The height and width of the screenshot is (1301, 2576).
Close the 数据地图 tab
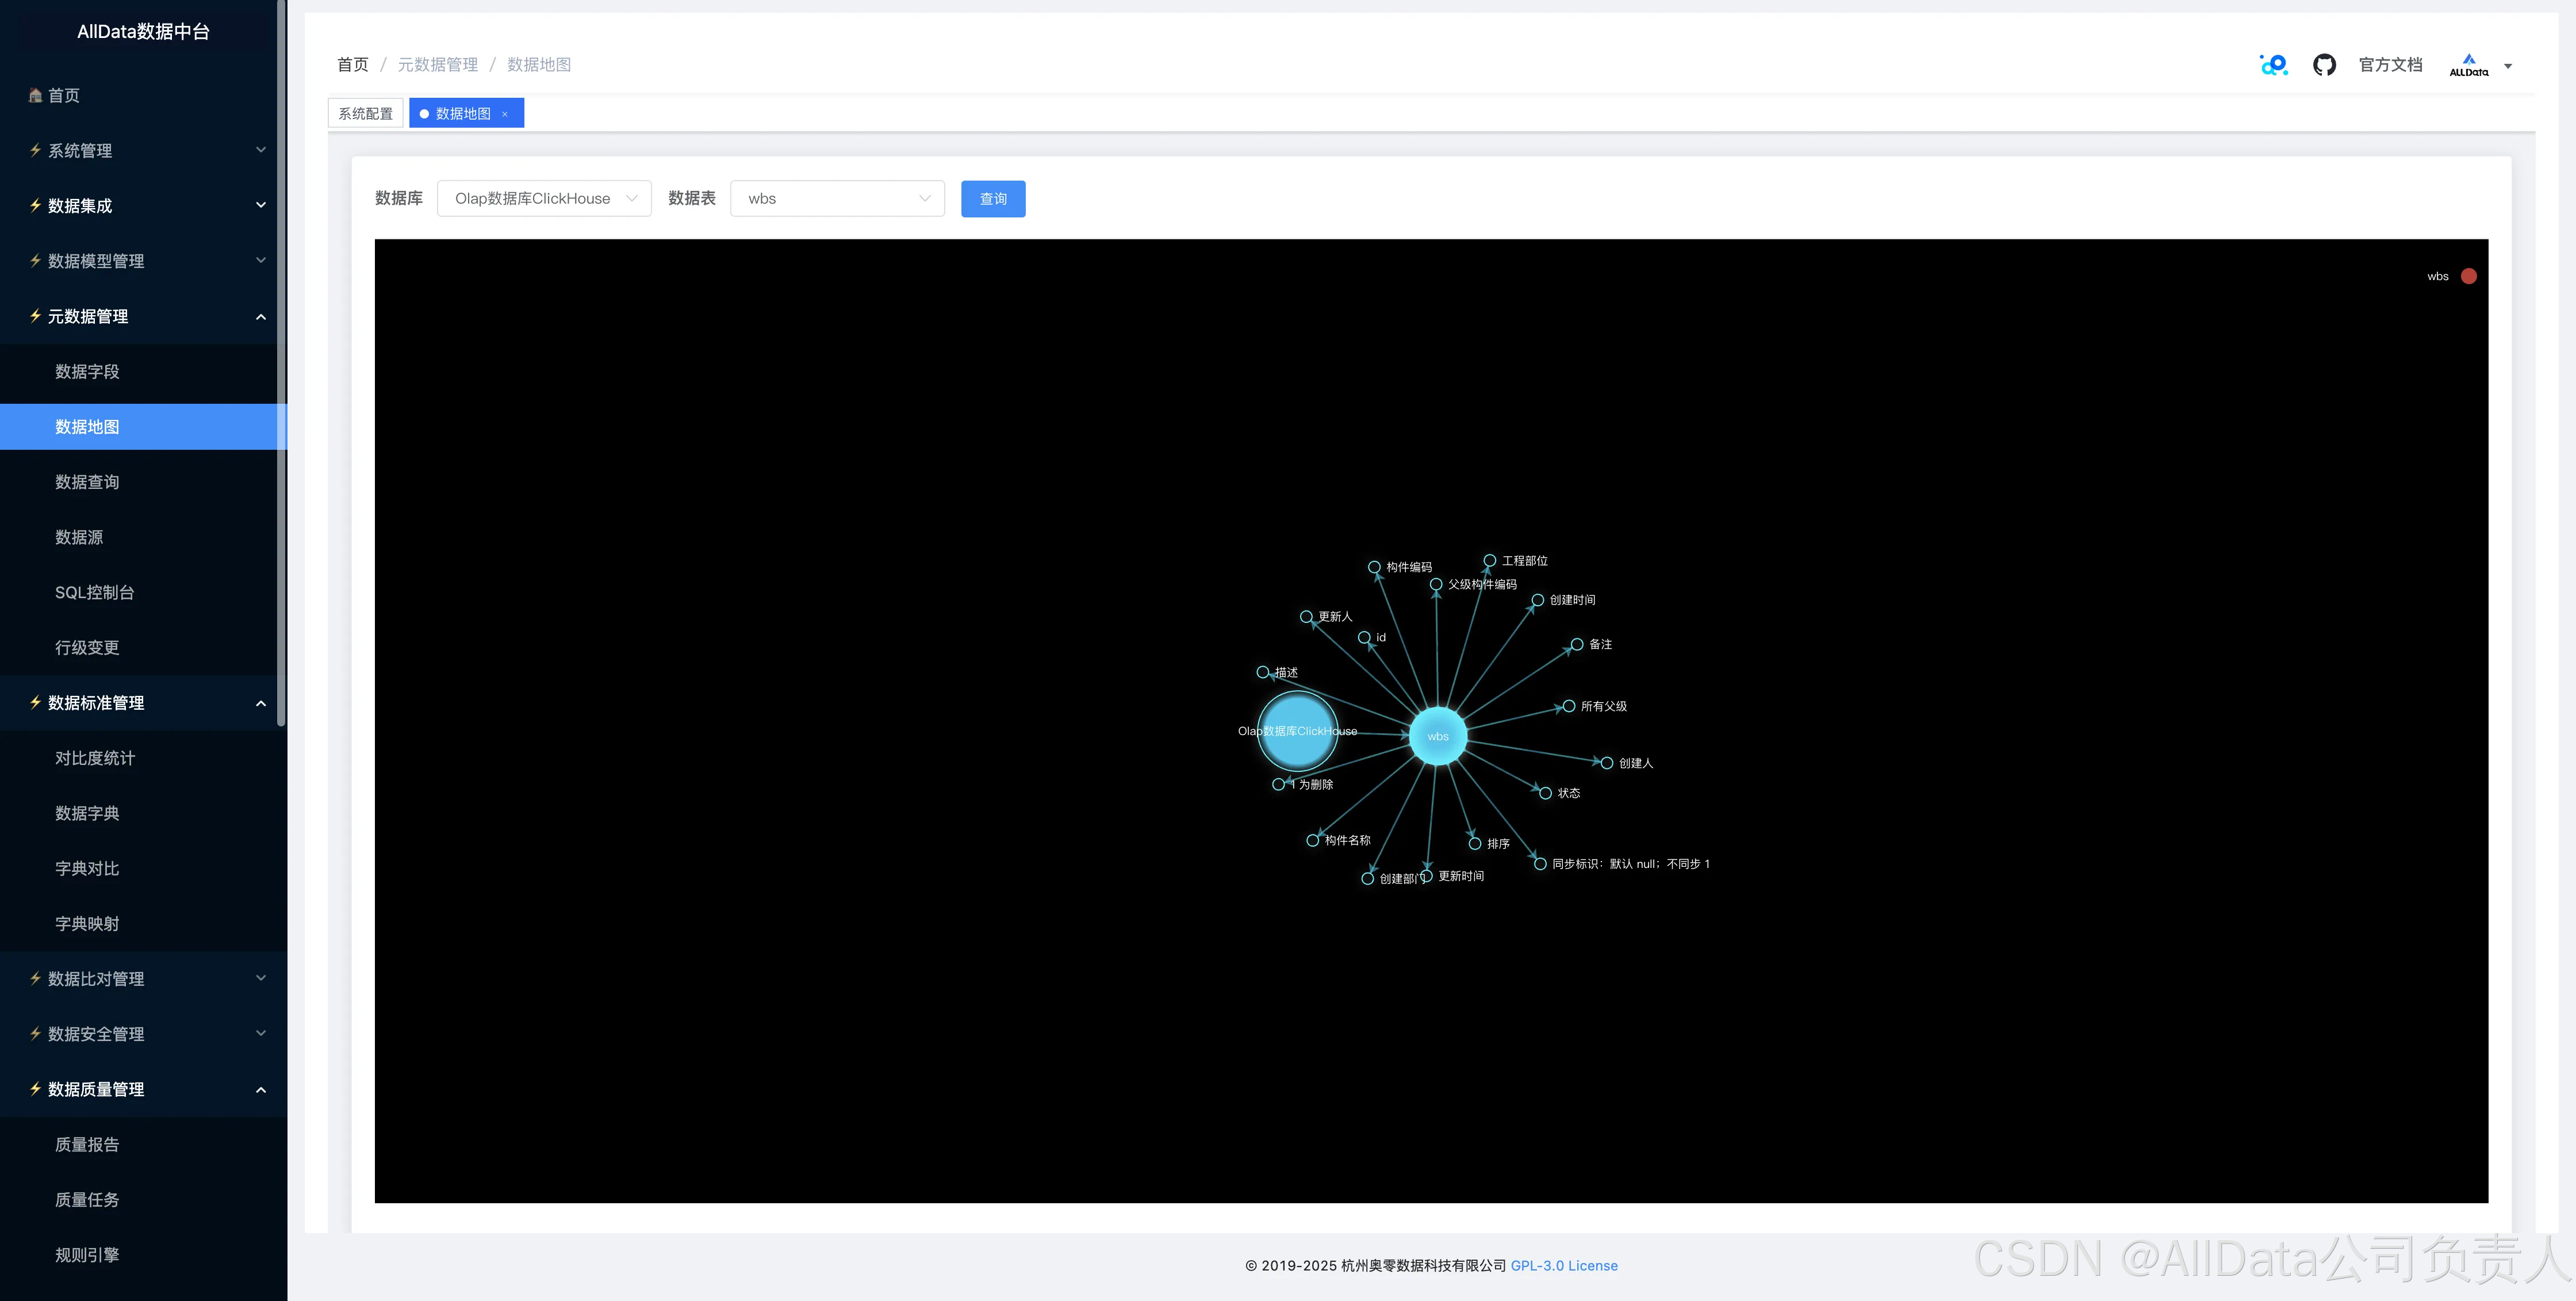coord(505,114)
